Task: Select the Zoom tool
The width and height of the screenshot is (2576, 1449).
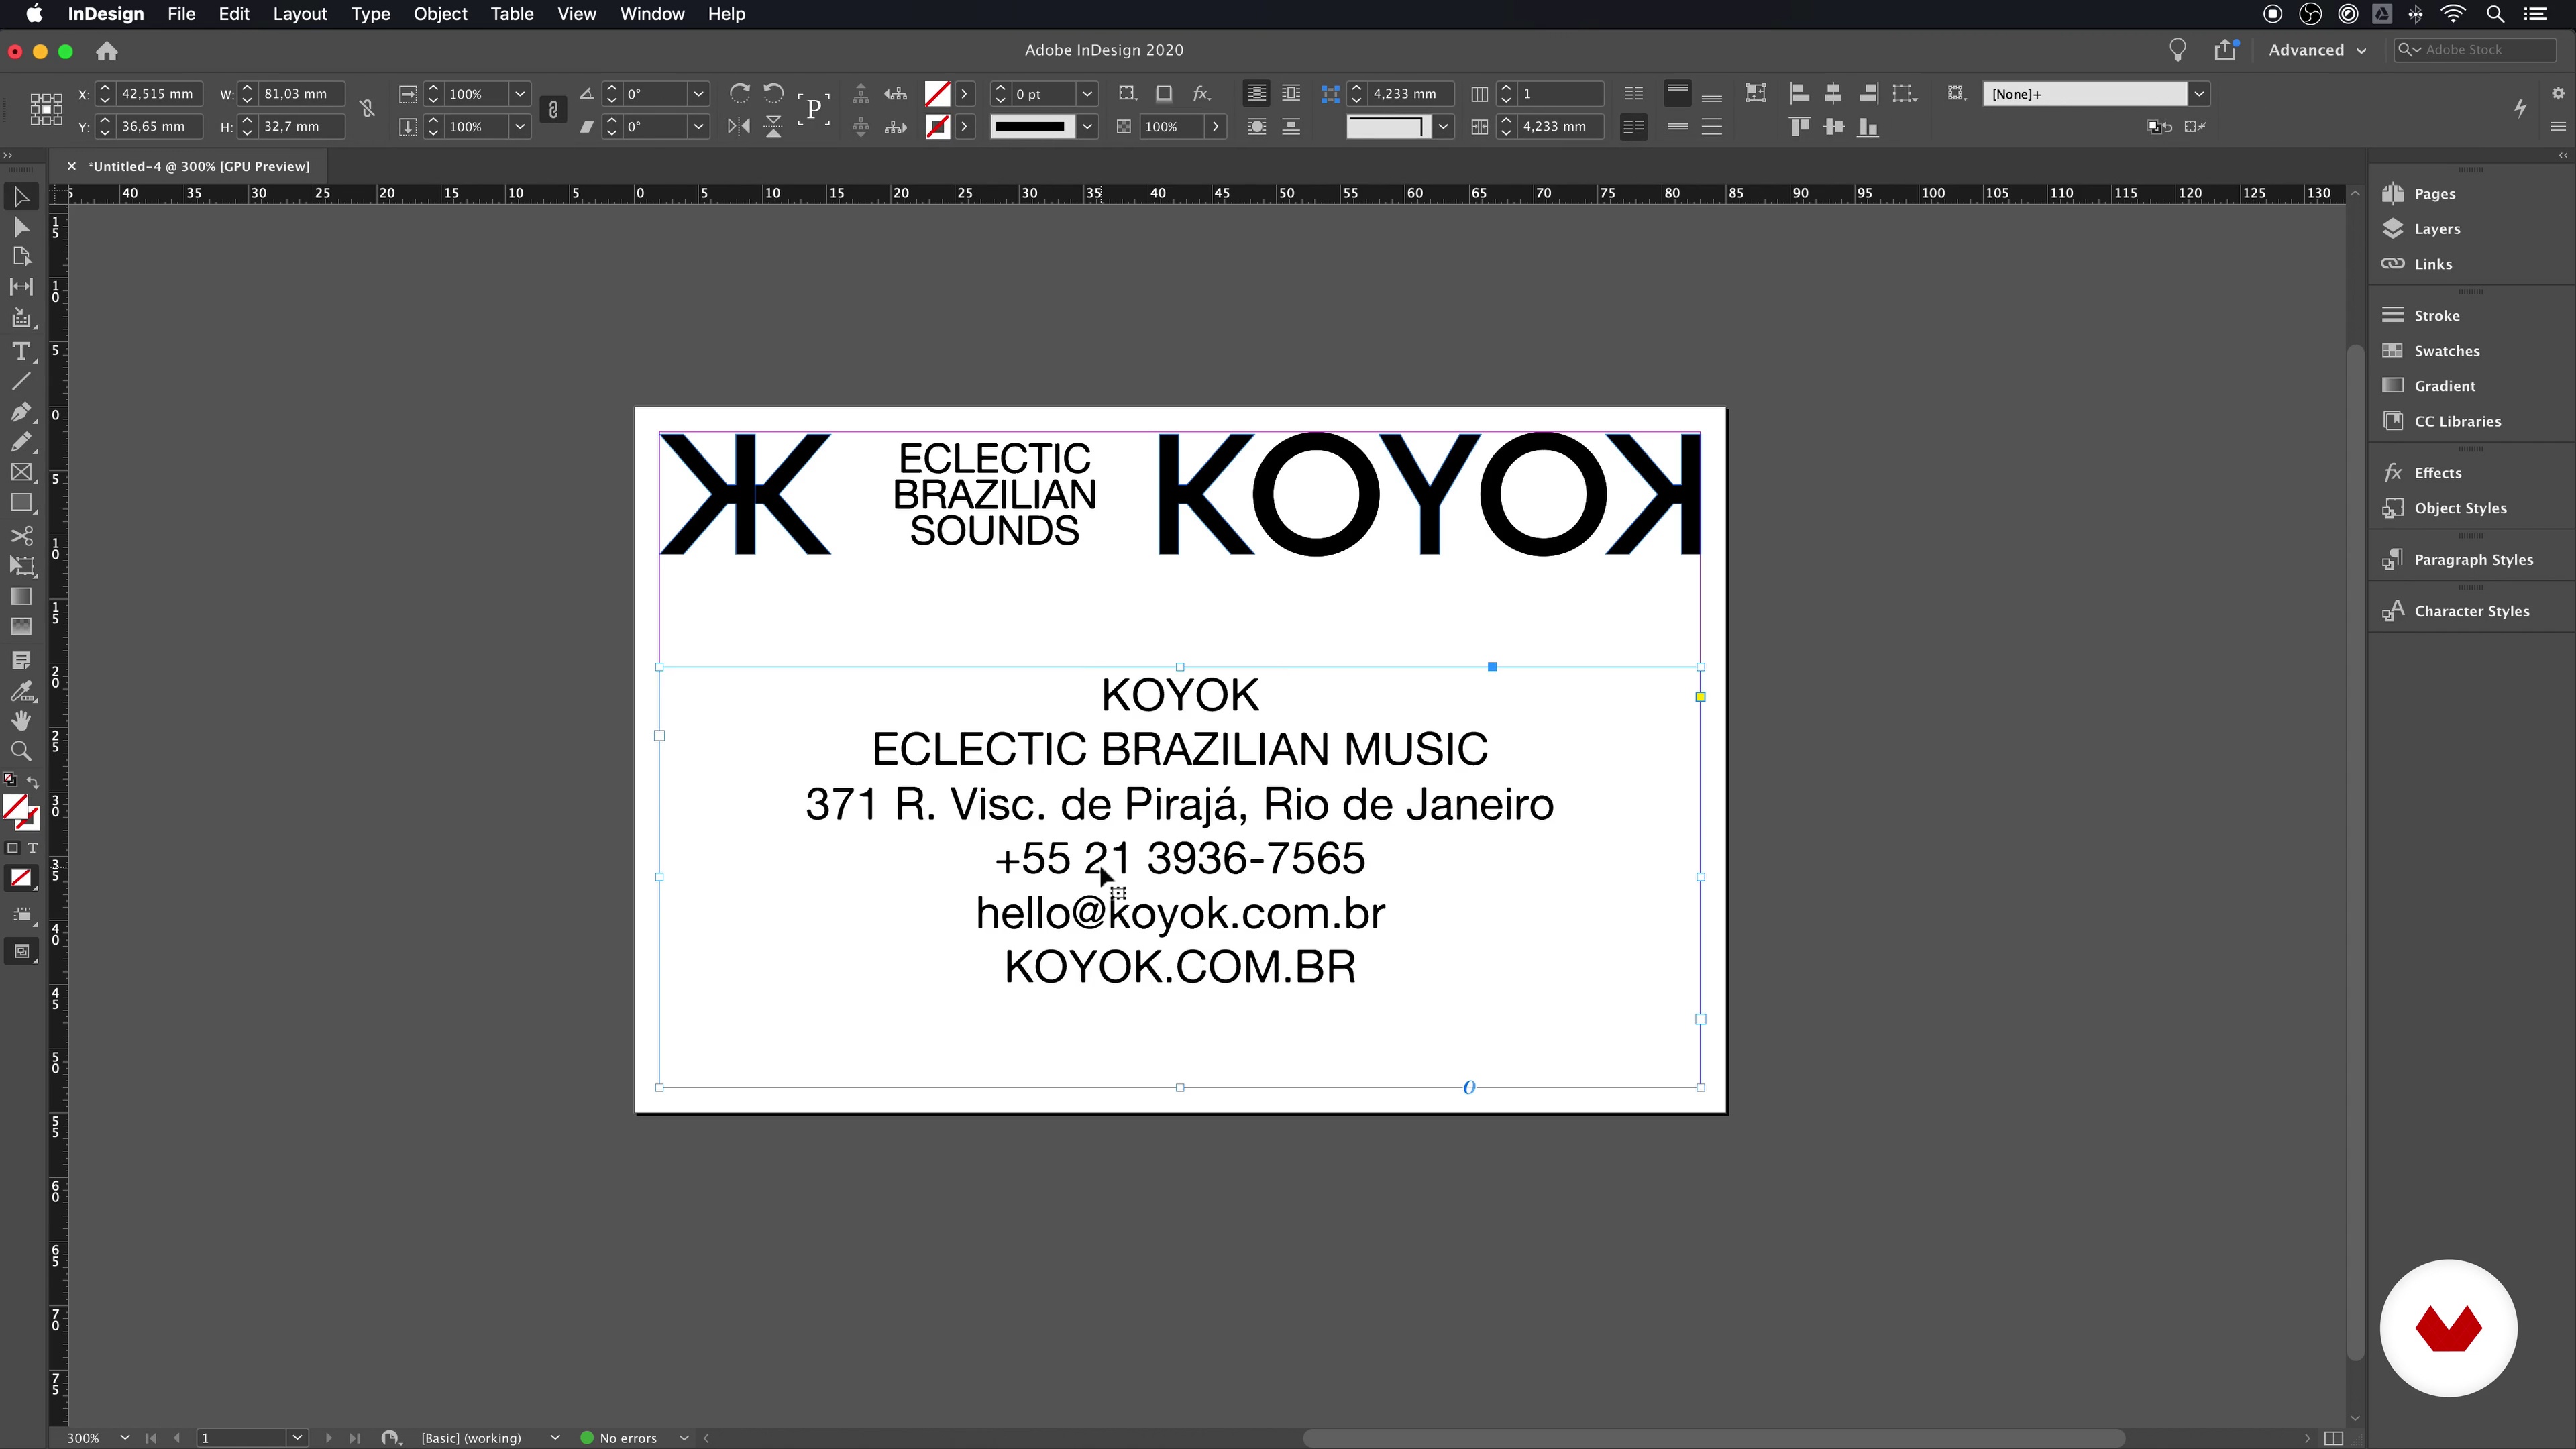Action: tap(21, 751)
